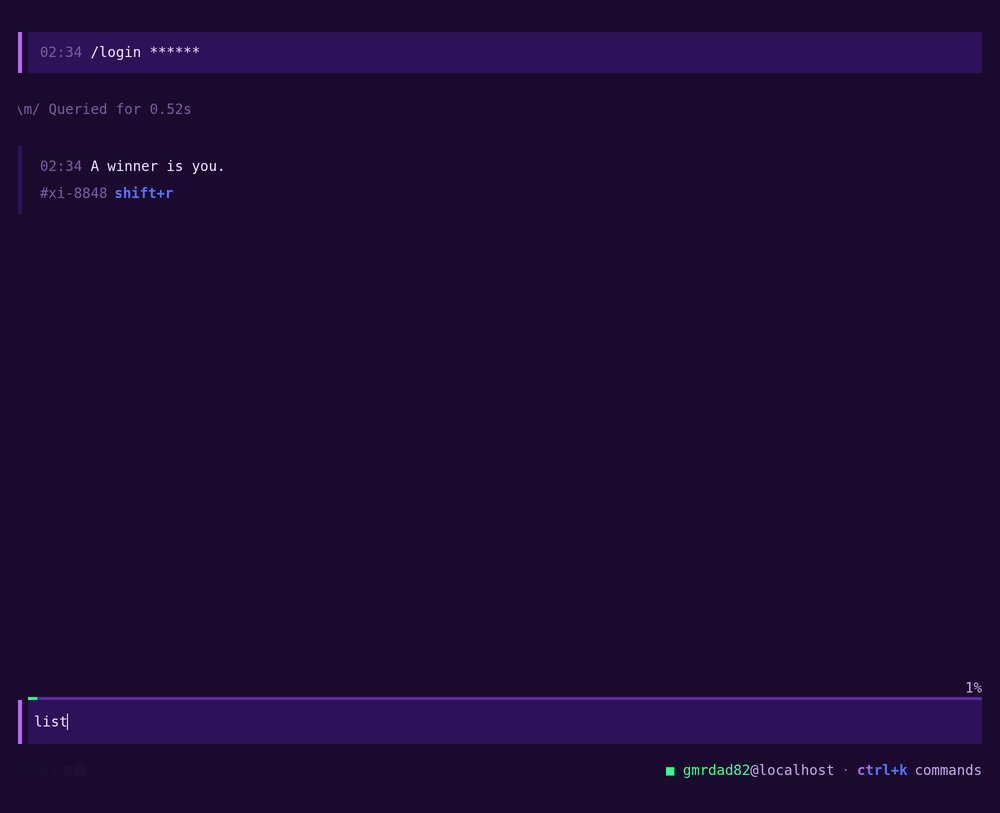
Task: Click the "Queried for 0.52s" status line
Action: pyautogui.click(x=119, y=109)
